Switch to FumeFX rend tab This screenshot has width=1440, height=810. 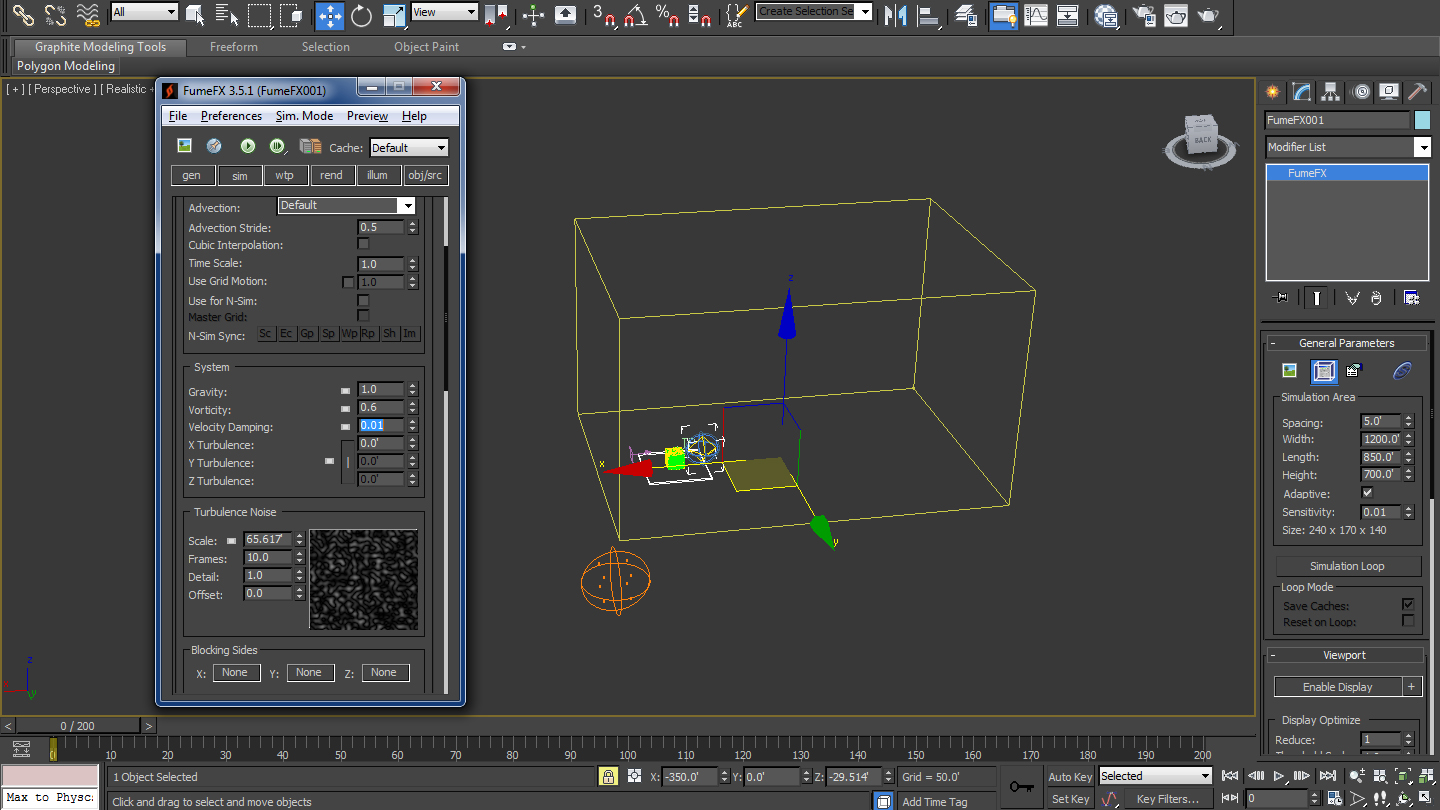click(x=331, y=175)
